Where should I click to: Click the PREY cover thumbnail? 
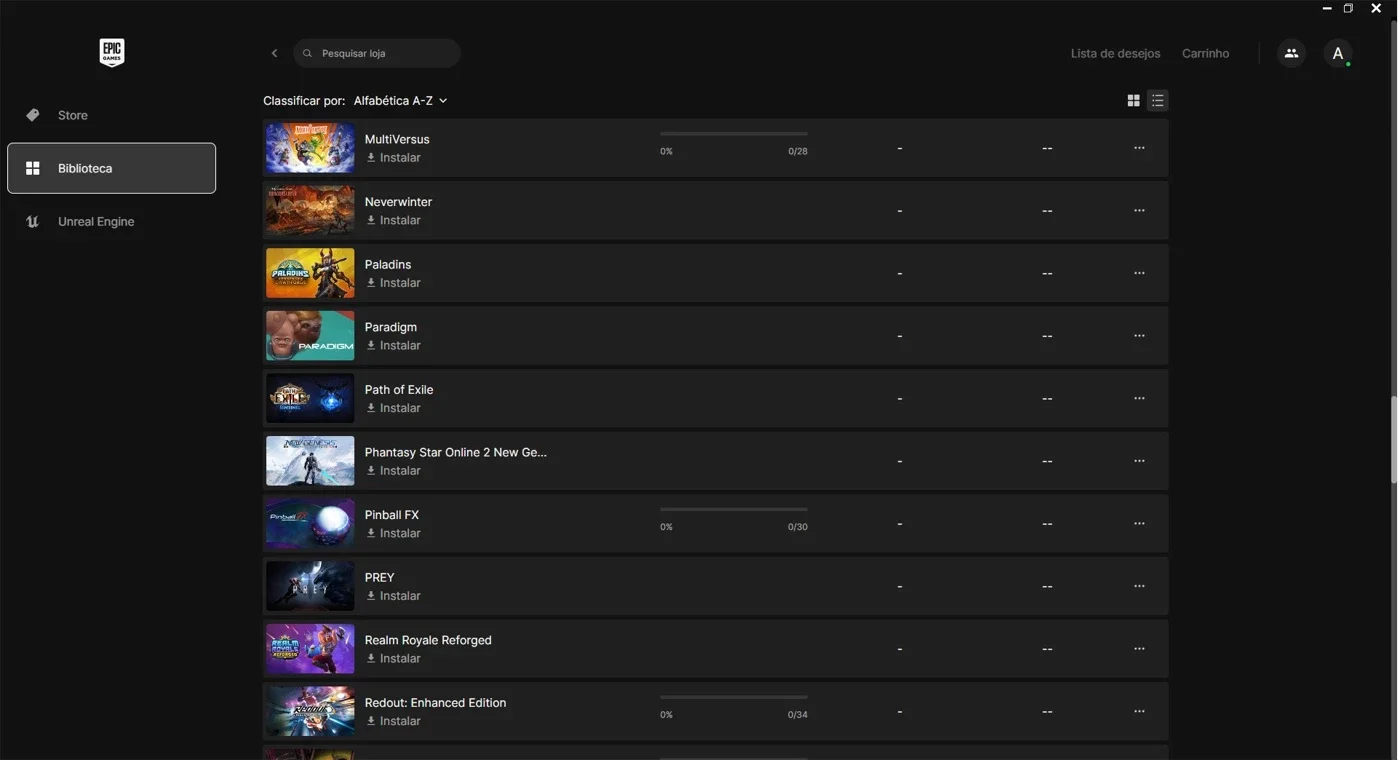point(310,586)
